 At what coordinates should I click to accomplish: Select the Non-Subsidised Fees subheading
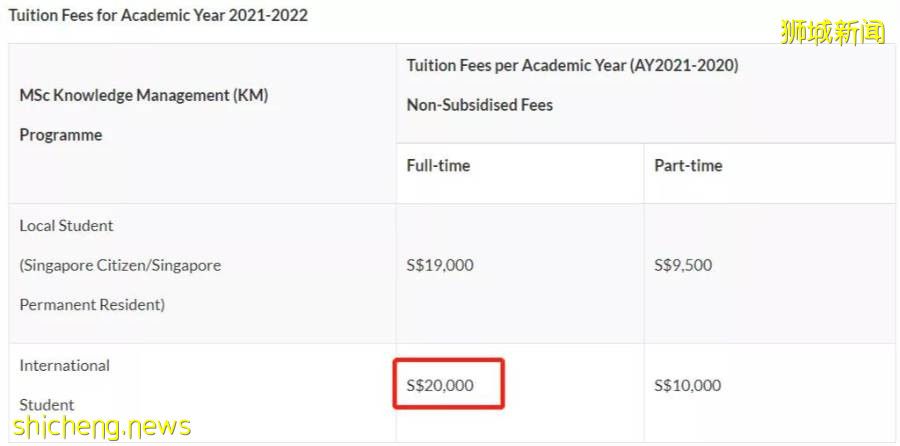479,104
